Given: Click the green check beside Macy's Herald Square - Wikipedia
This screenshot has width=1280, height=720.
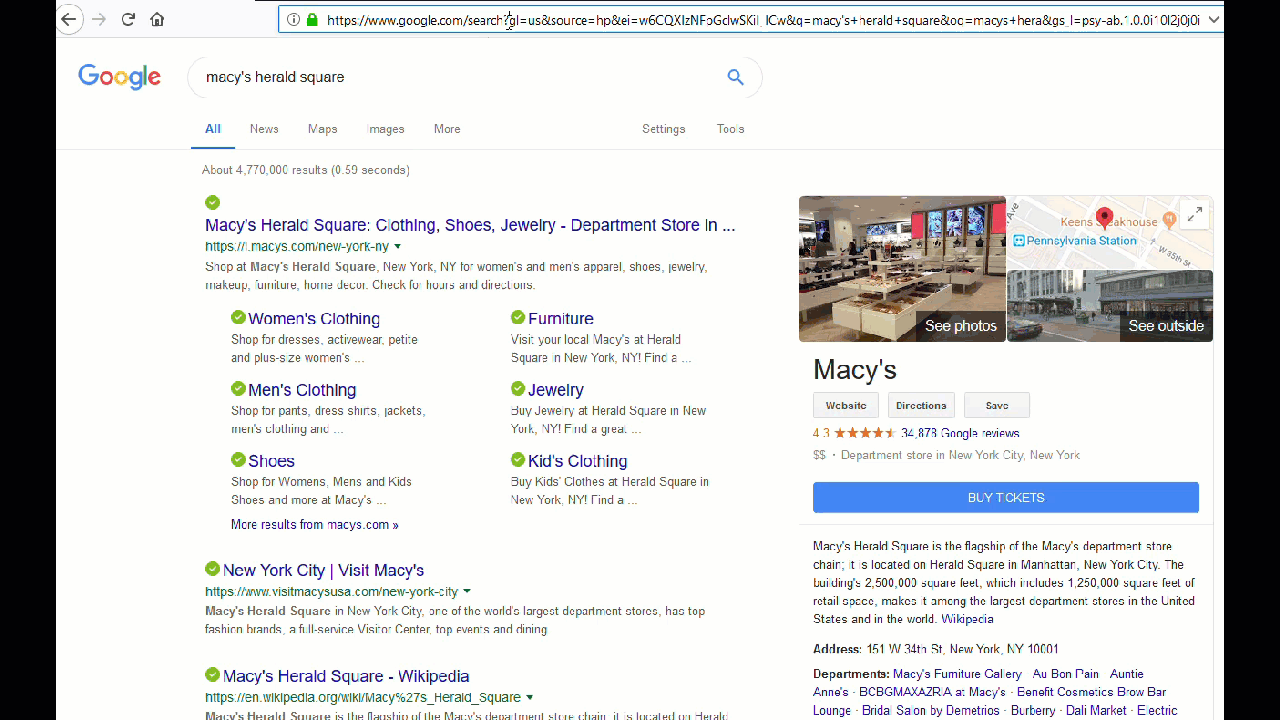Looking at the screenshot, I should [x=212, y=674].
